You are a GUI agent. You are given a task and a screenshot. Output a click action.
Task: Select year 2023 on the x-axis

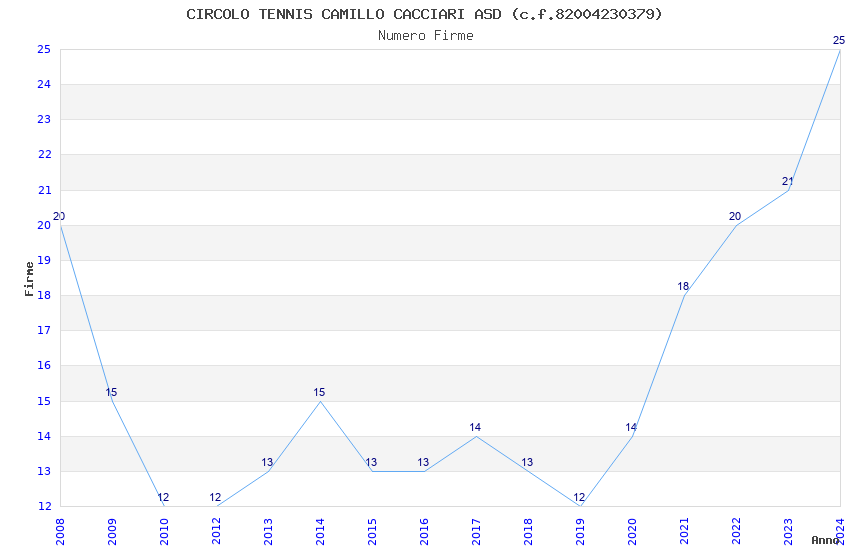point(789,531)
